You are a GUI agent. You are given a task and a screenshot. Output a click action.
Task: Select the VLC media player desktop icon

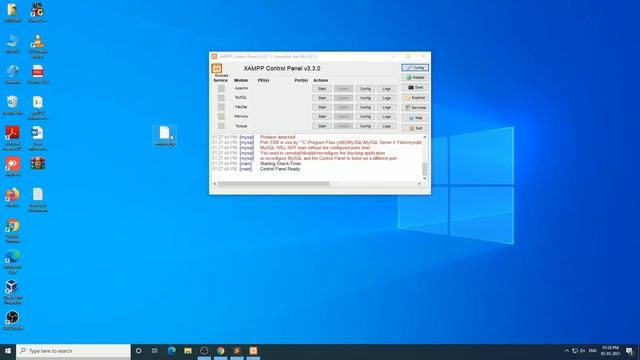pyautogui.click(x=38, y=46)
